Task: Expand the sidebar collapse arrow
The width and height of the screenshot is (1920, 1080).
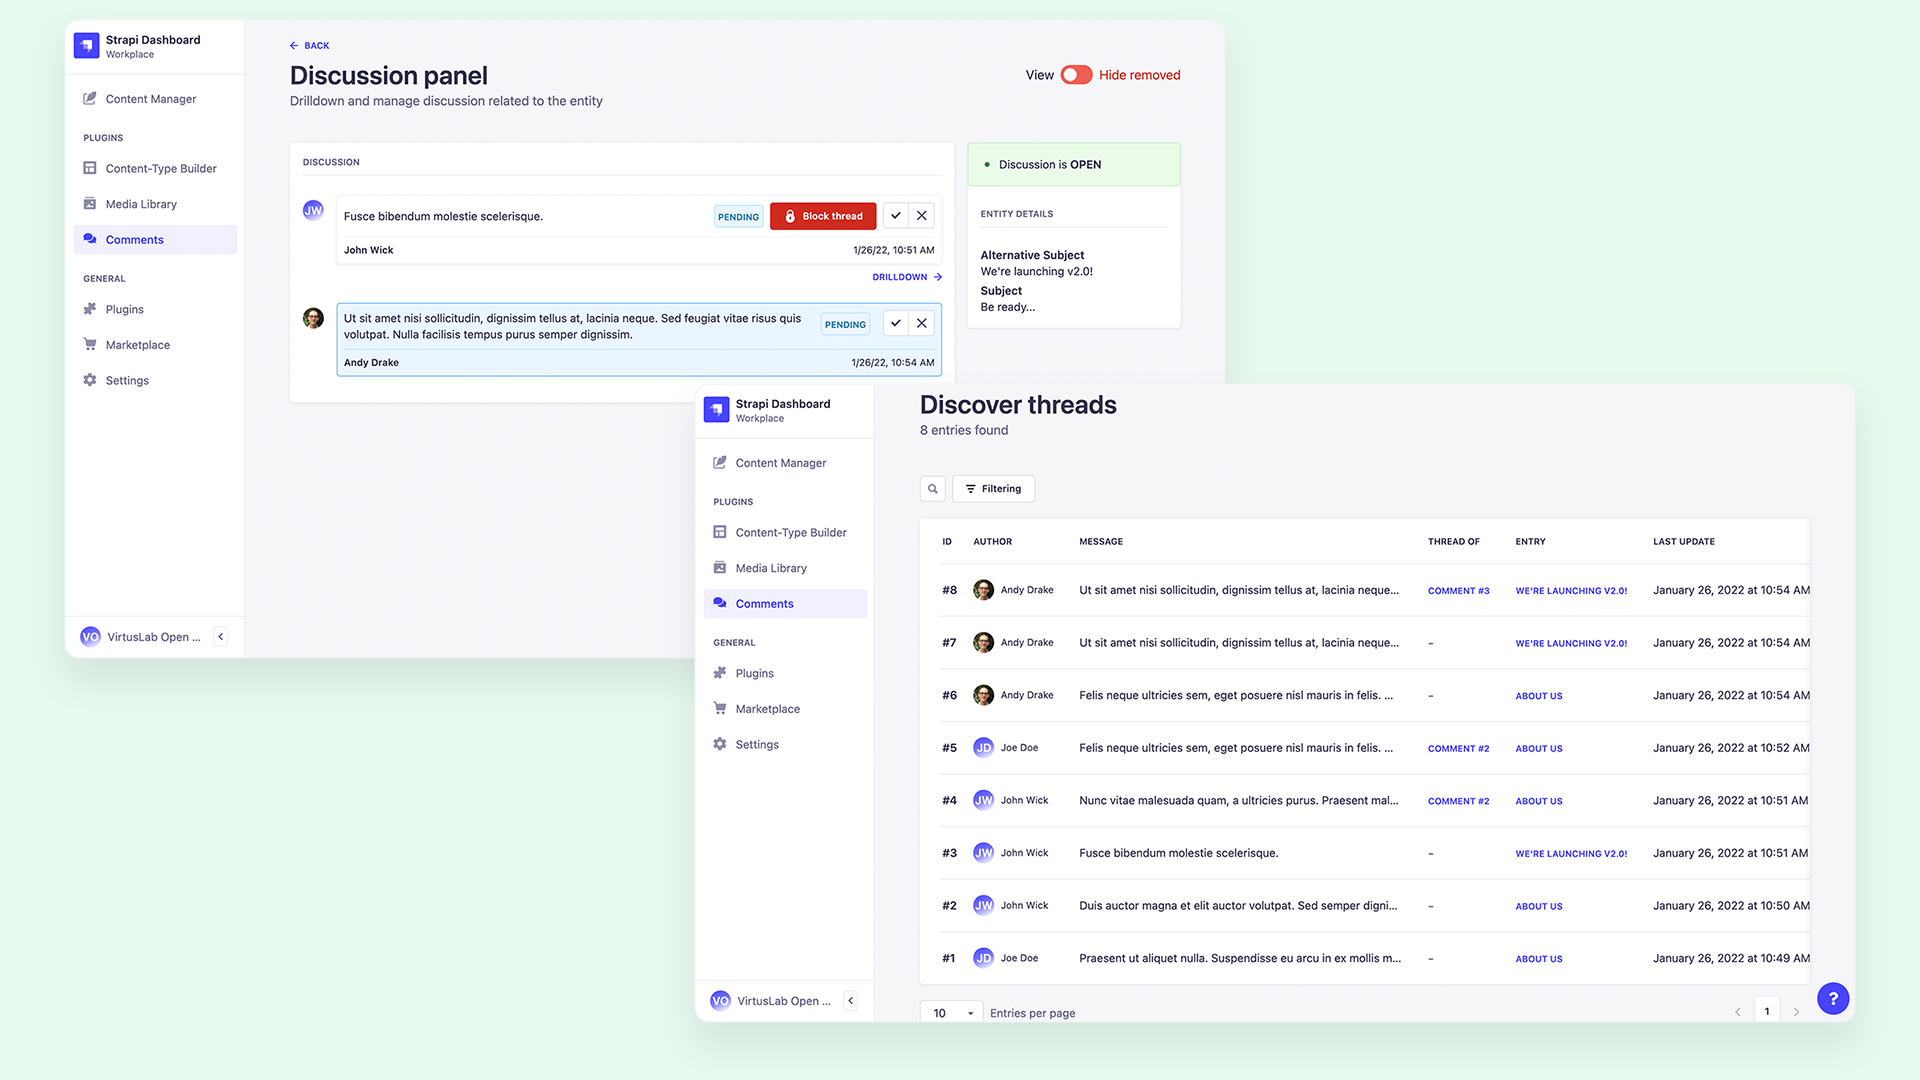Action: tap(220, 637)
